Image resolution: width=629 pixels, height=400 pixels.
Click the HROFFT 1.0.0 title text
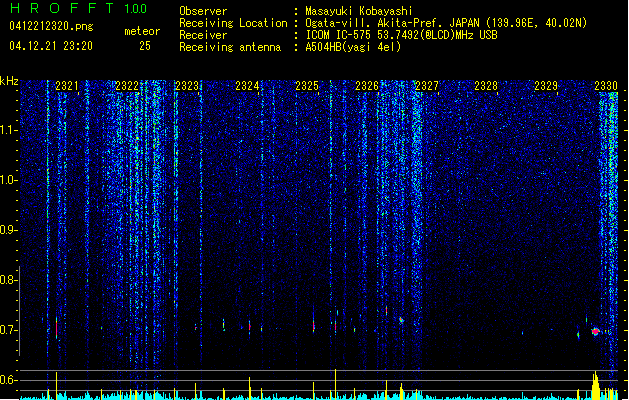79,8
